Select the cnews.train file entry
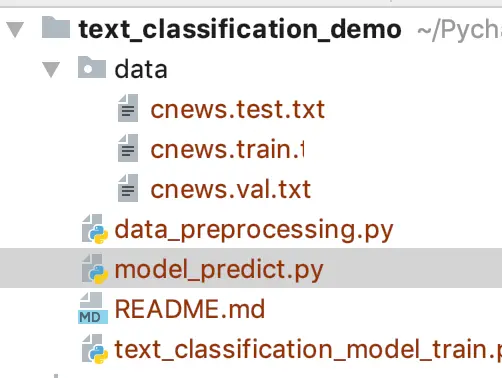The image size is (502, 378). click(227, 149)
